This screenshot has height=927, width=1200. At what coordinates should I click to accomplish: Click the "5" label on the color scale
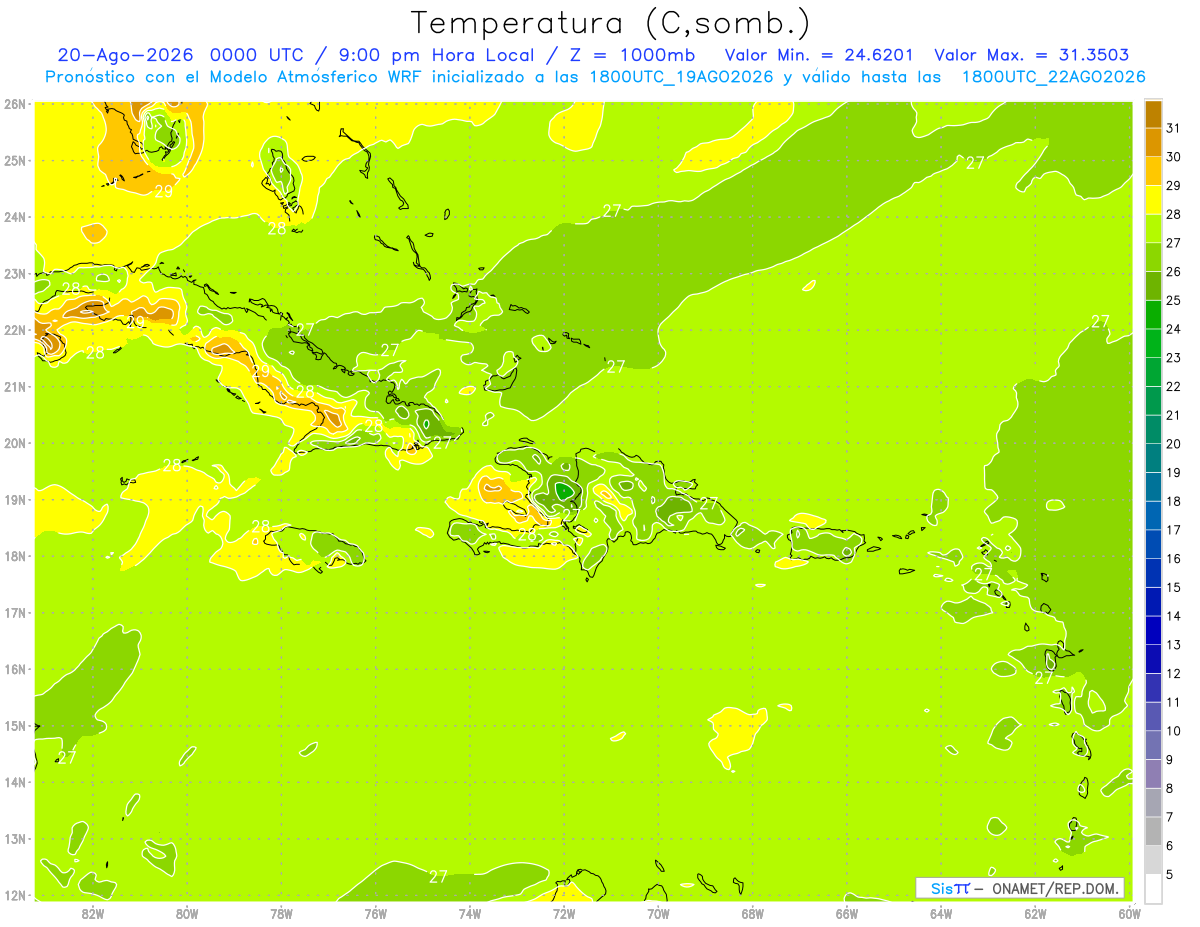point(1171,874)
